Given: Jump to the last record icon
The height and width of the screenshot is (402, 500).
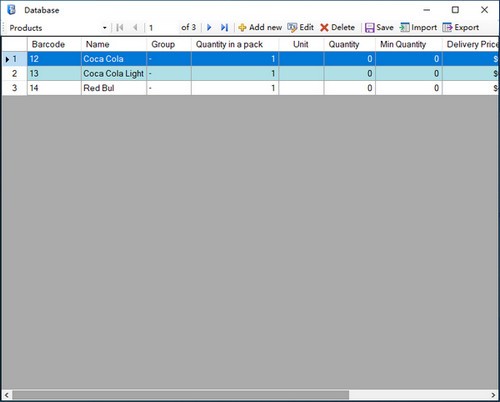Looking at the screenshot, I should [224, 28].
